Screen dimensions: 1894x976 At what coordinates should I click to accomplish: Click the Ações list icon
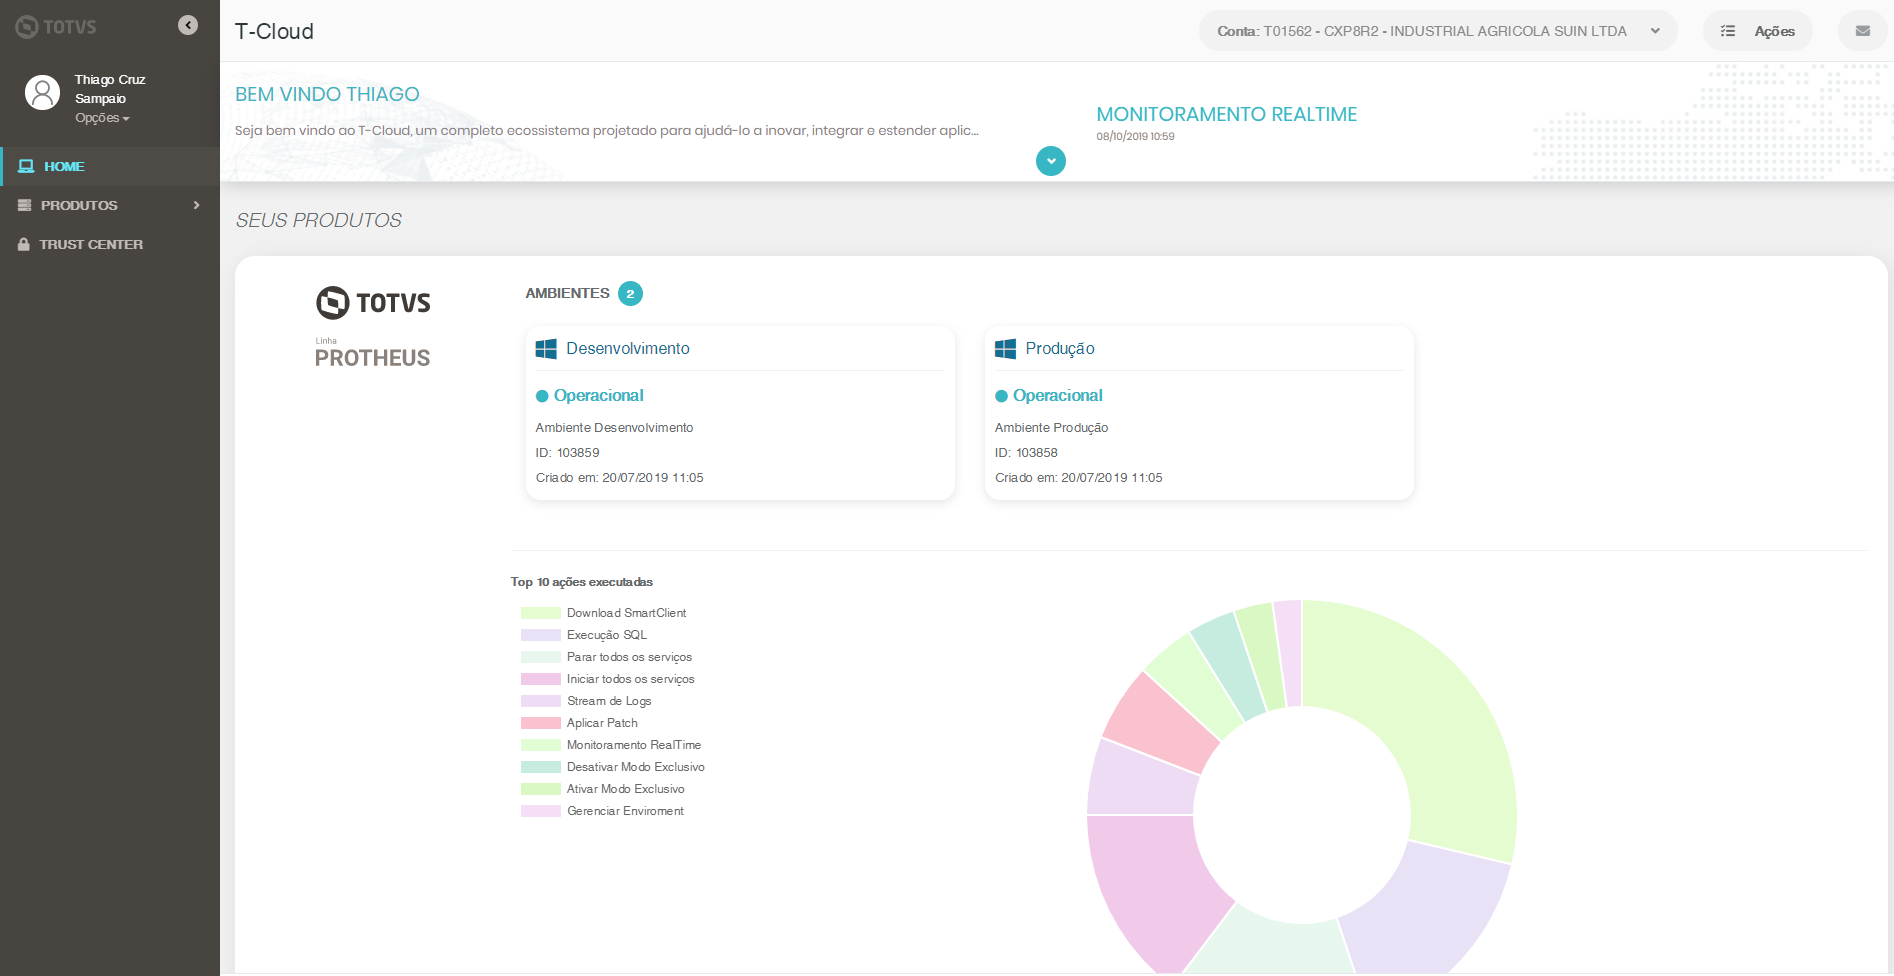(x=1728, y=31)
